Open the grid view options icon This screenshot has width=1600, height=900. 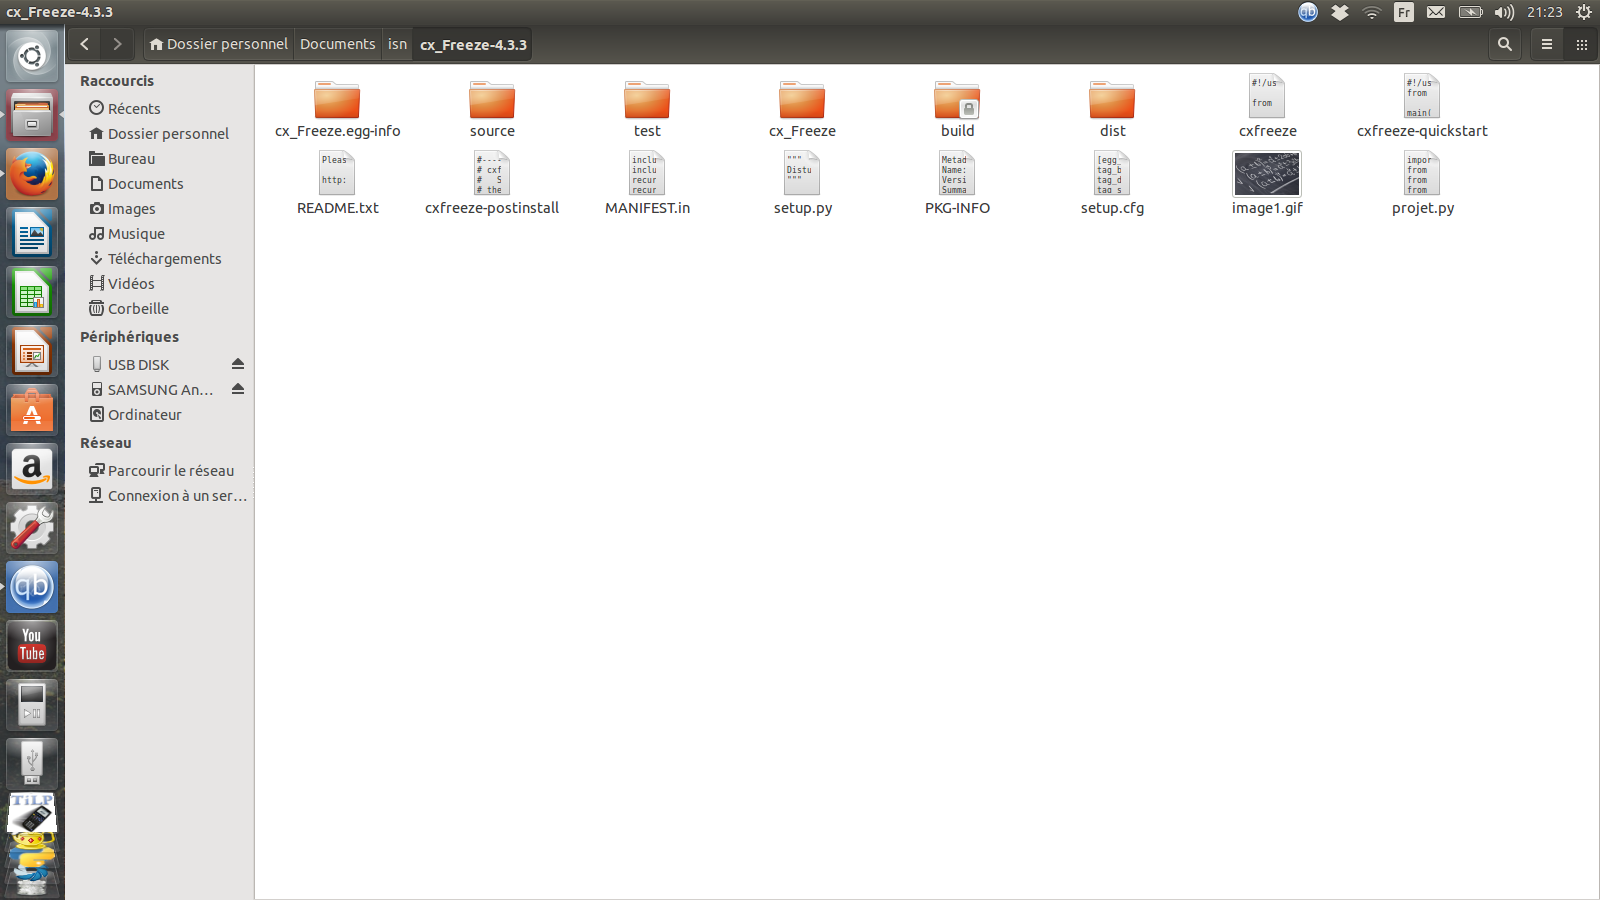(x=1581, y=44)
